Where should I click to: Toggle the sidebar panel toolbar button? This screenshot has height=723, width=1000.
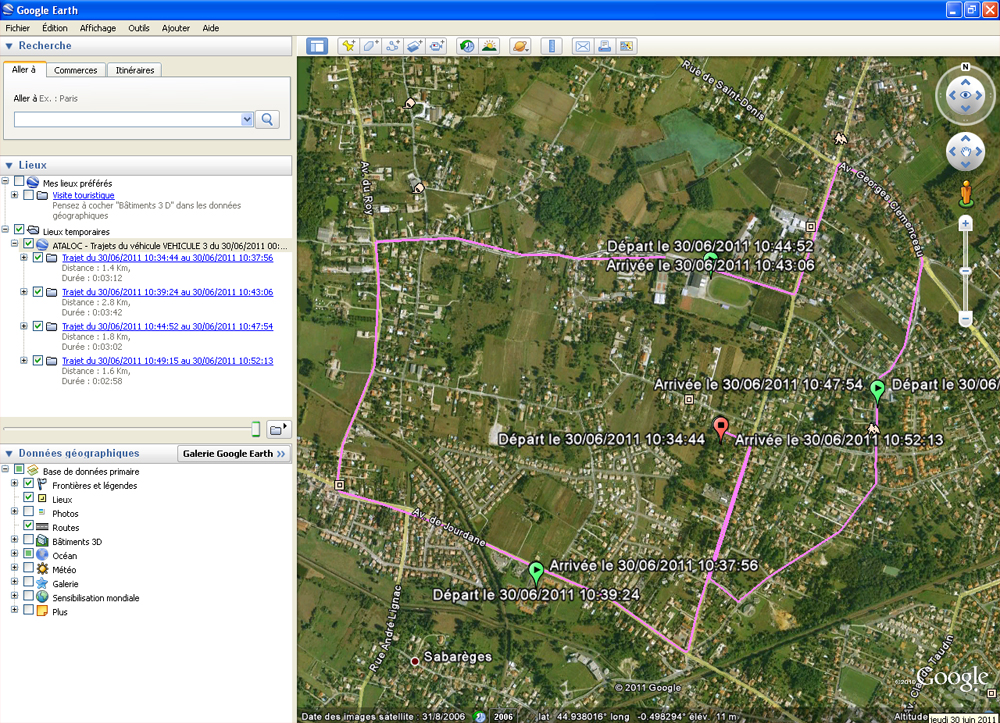tap(317, 46)
